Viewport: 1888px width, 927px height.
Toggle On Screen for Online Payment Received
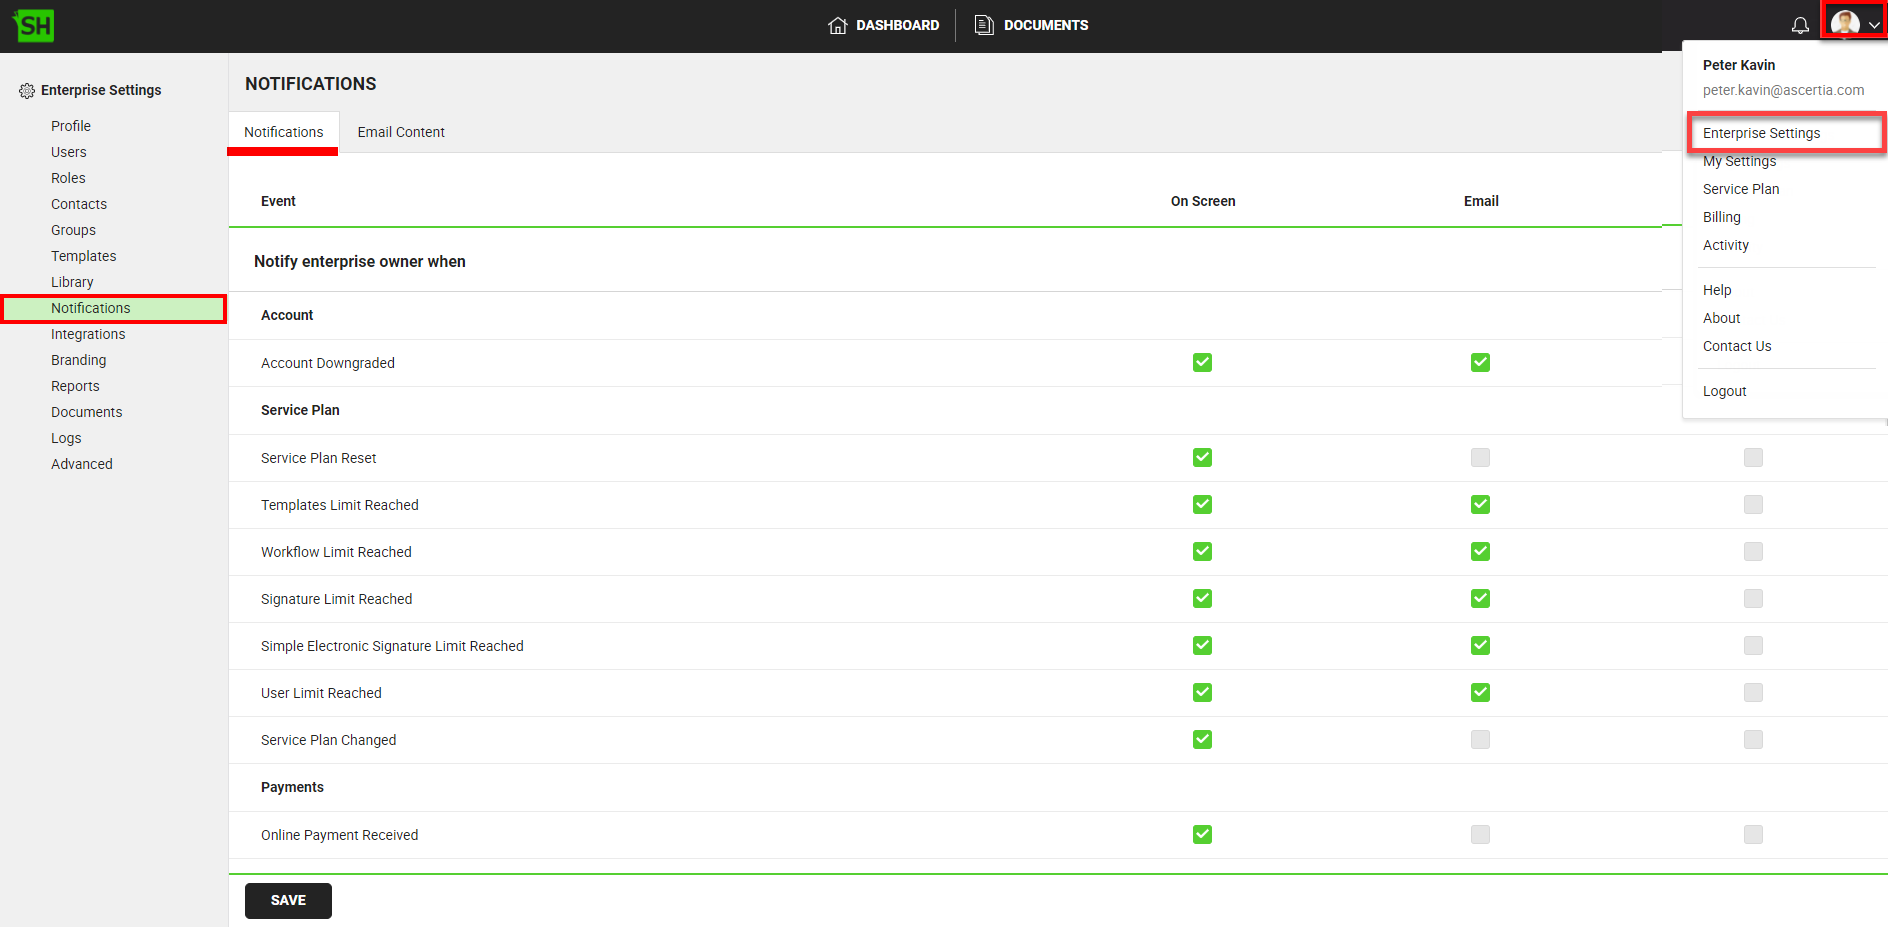tap(1202, 835)
